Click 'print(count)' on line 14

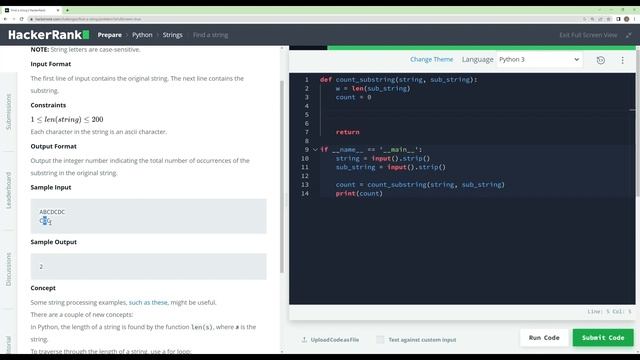[359, 193]
